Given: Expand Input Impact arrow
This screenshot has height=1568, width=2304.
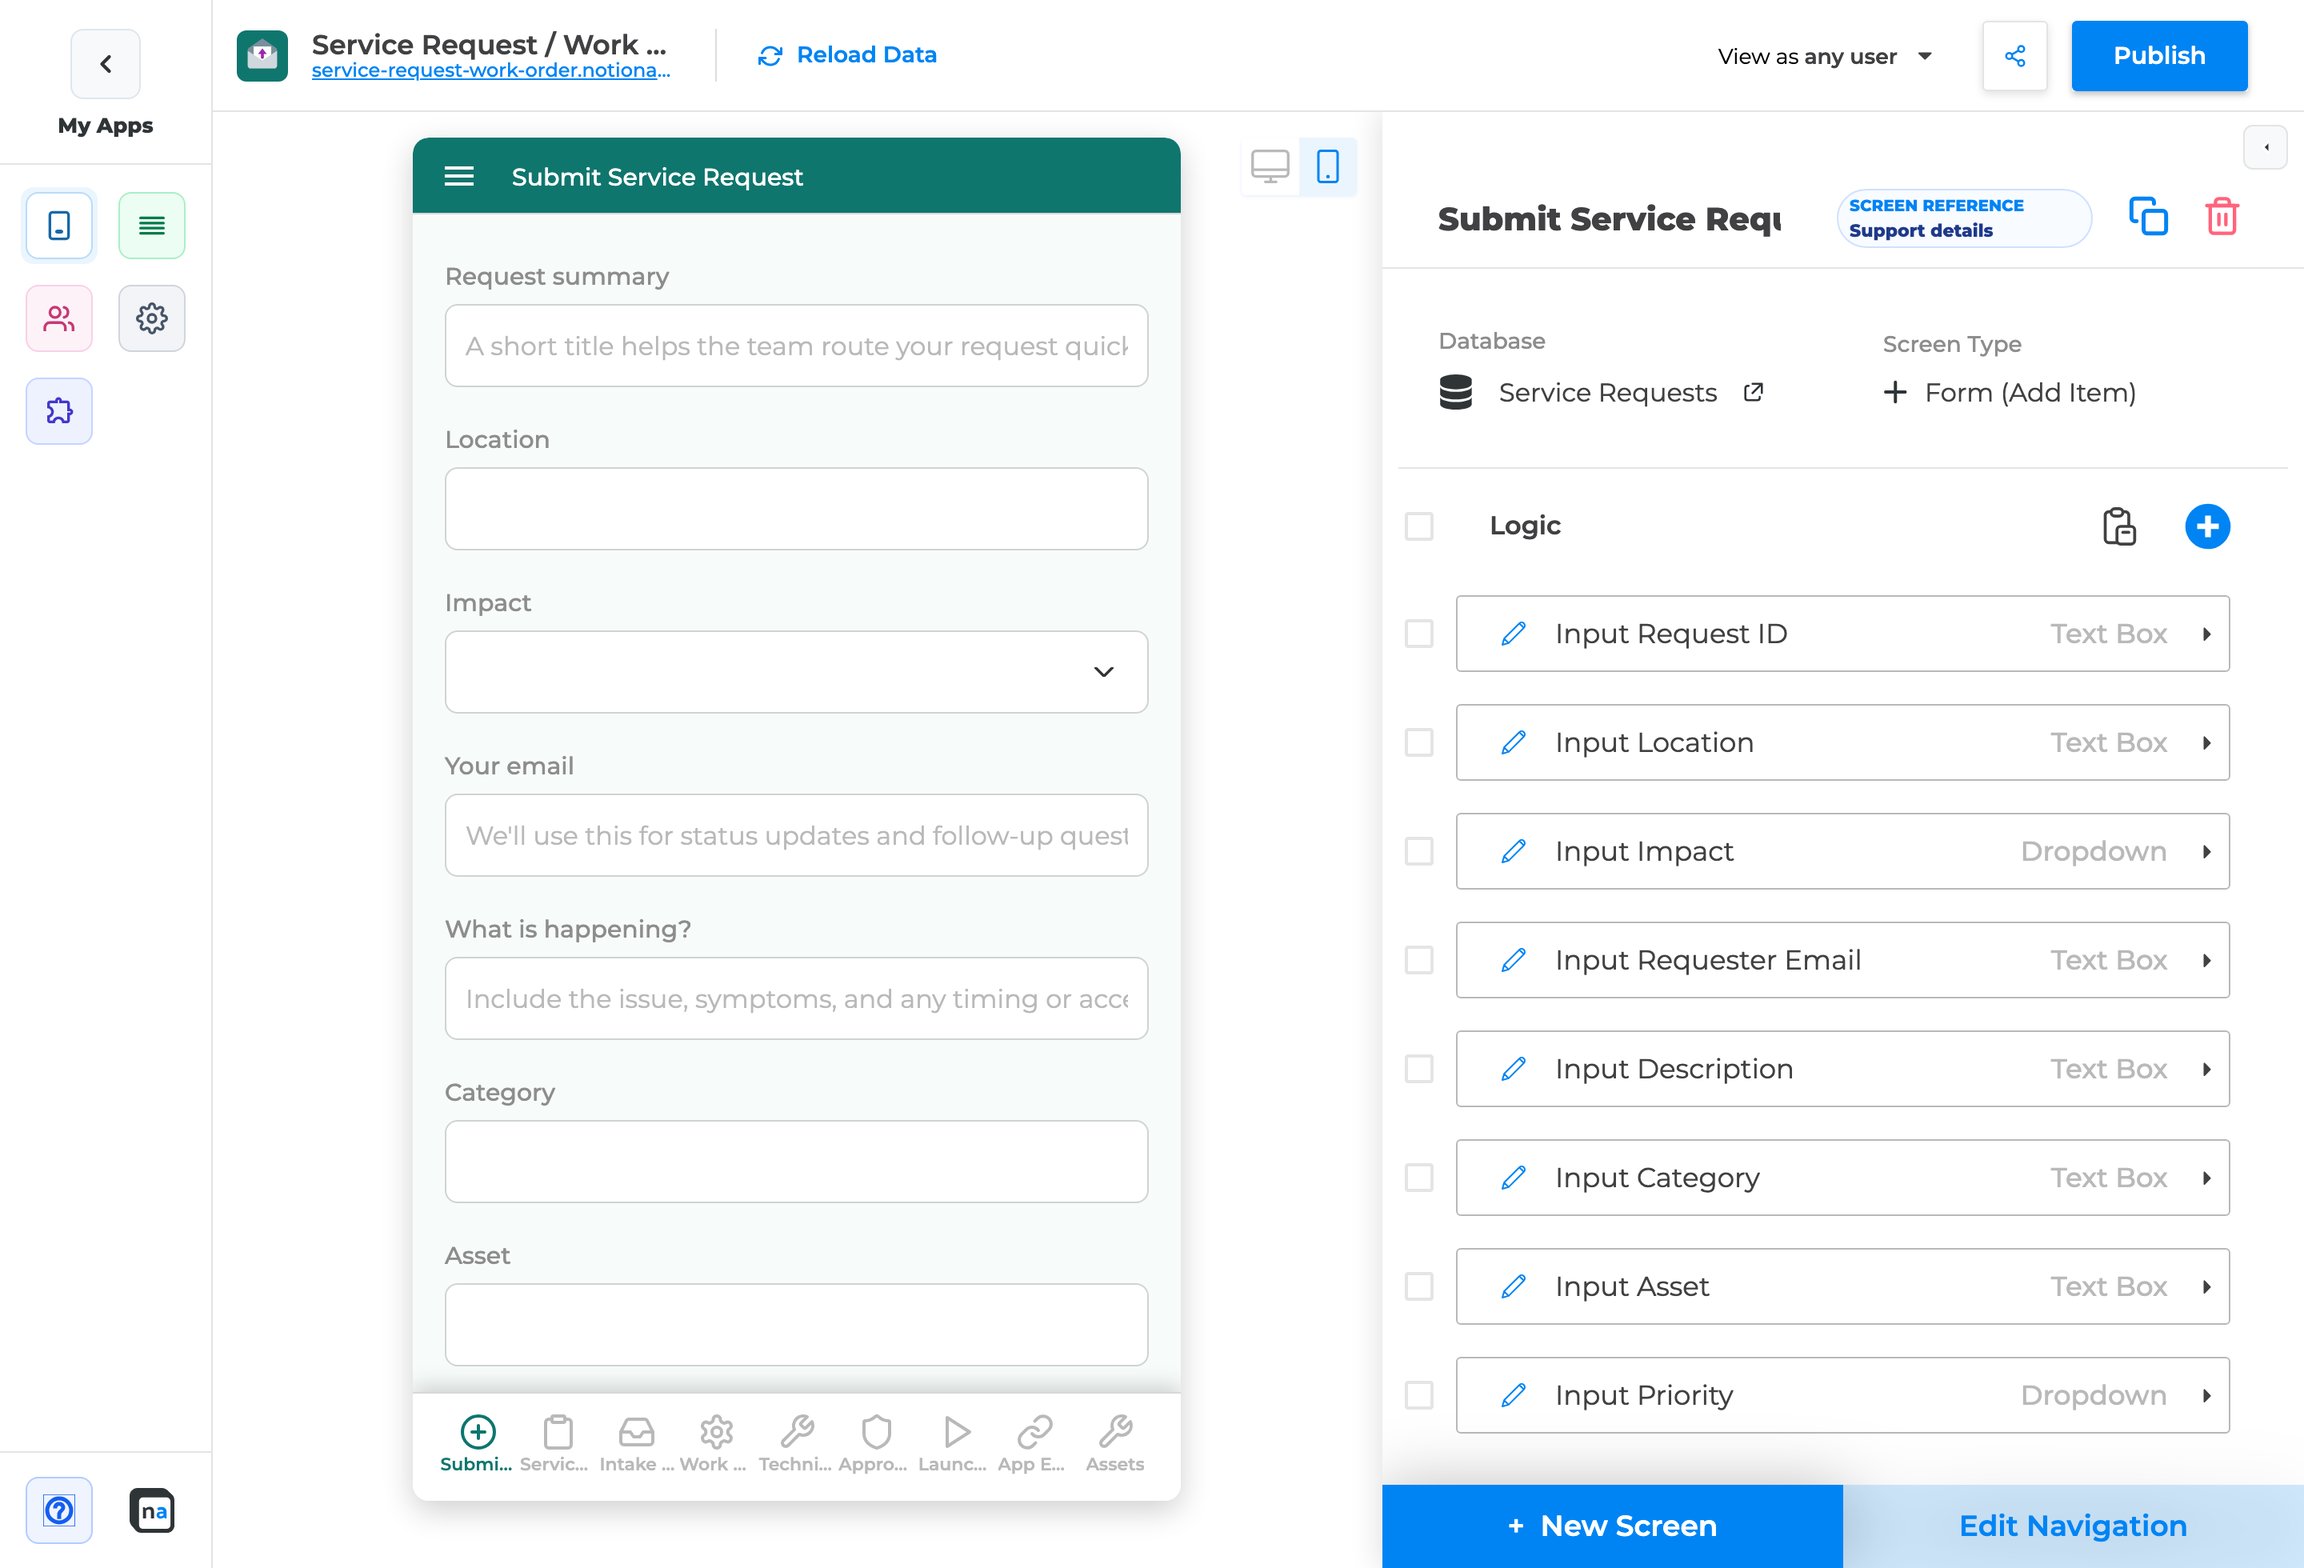Looking at the screenshot, I should (2206, 851).
